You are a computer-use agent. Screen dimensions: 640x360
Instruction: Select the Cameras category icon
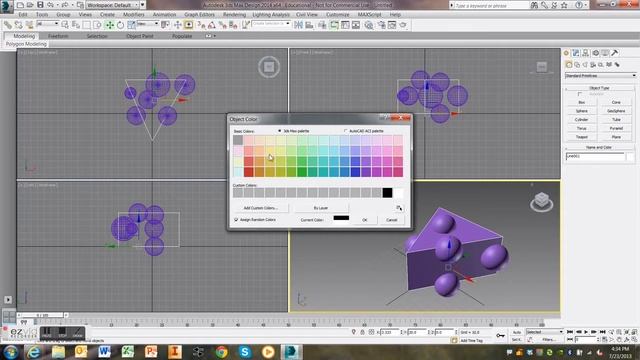[x=593, y=64]
